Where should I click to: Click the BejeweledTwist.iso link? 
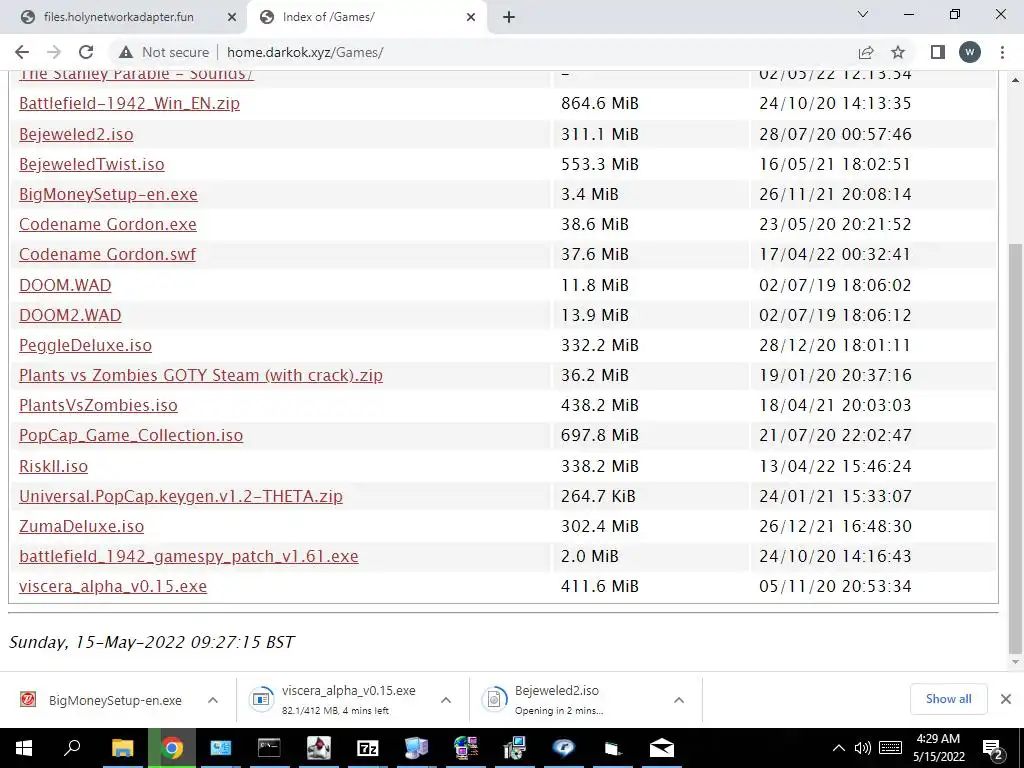pos(91,164)
